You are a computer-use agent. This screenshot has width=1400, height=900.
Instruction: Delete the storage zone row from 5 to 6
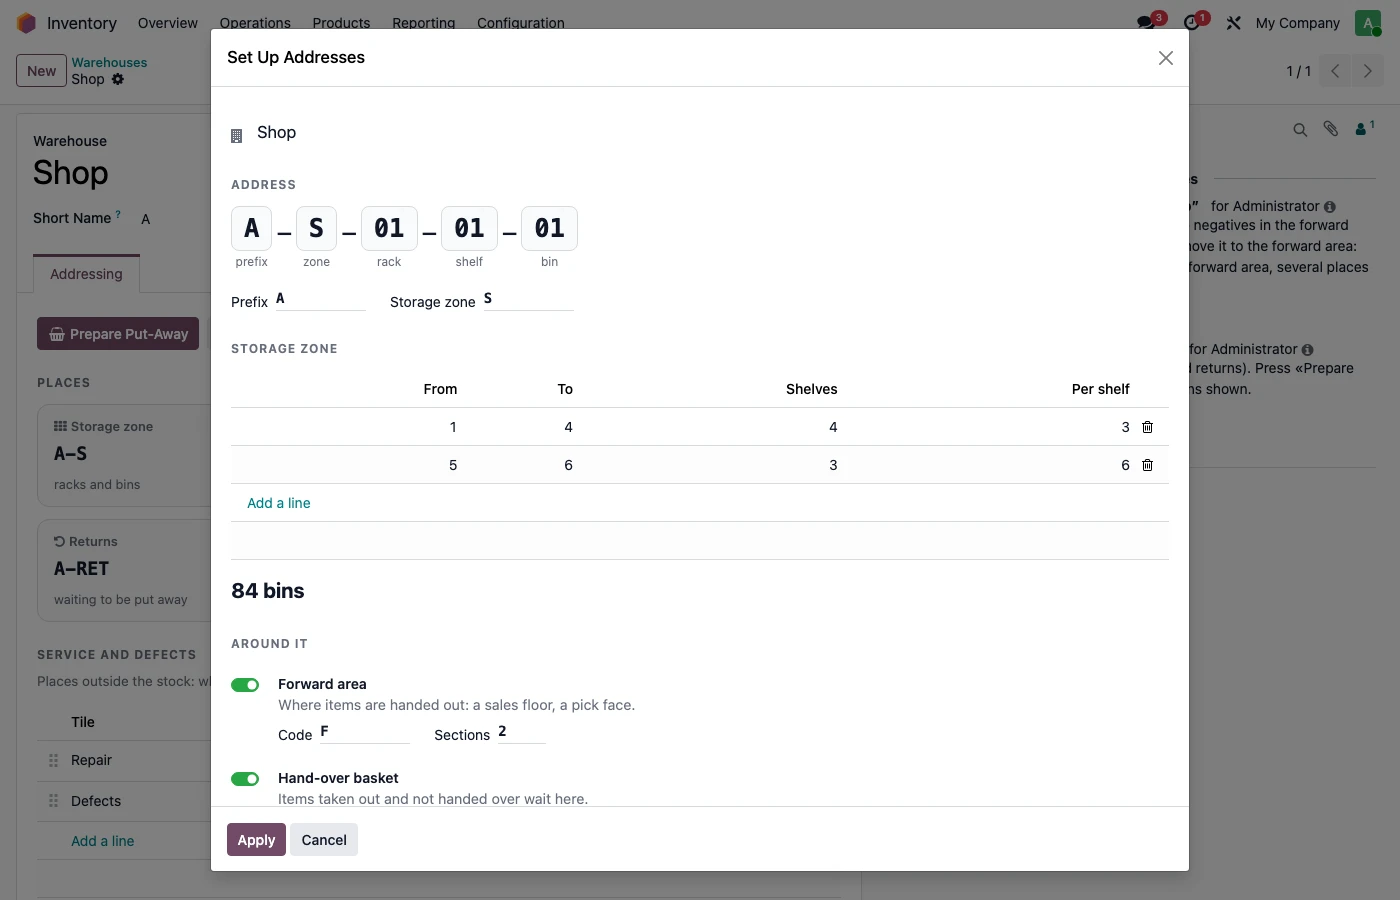click(x=1147, y=465)
